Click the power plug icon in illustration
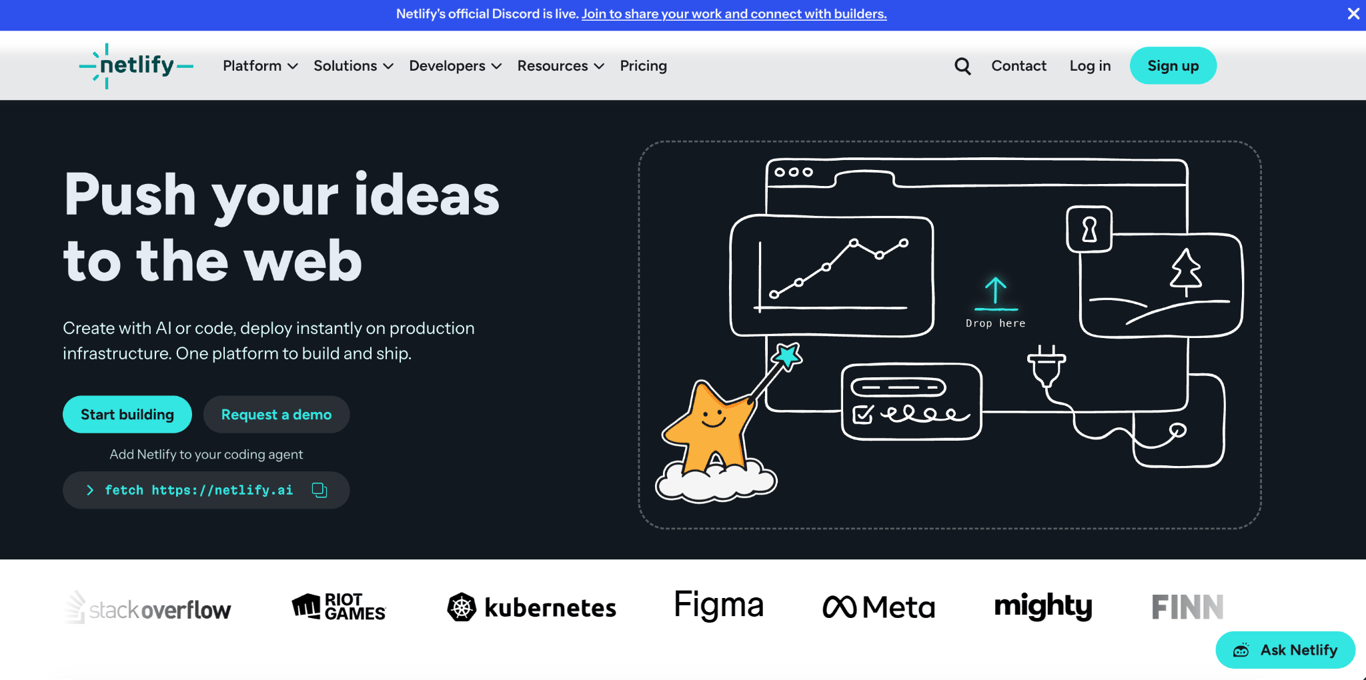Image resolution: width=1366 pixels, height=680 pixels. [x=1047, y=367]
